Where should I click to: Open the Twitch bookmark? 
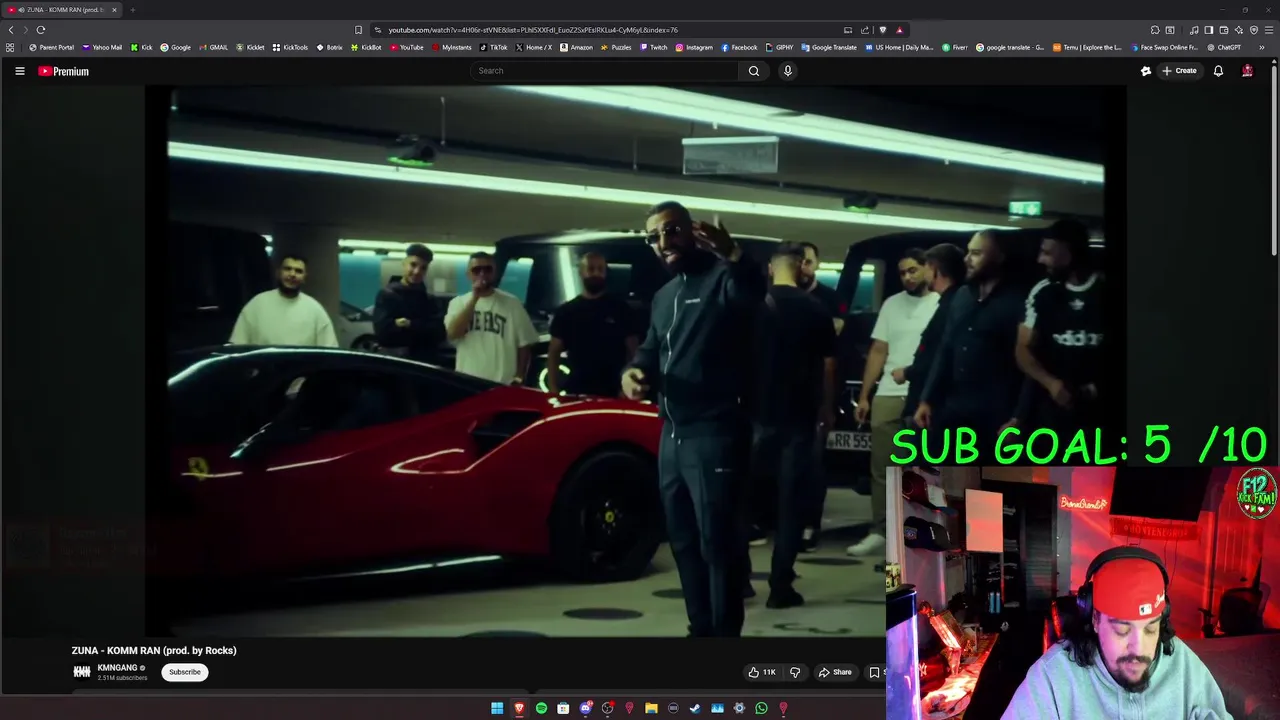pos(653,47)
